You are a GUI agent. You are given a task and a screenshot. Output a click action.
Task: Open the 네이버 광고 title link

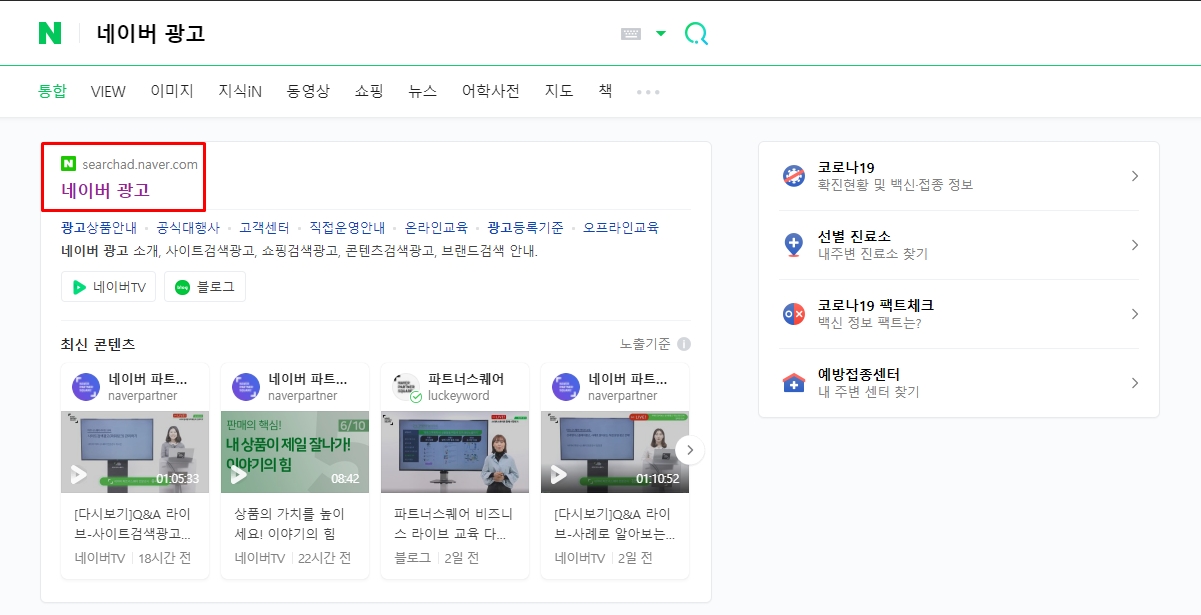point(105,190)
